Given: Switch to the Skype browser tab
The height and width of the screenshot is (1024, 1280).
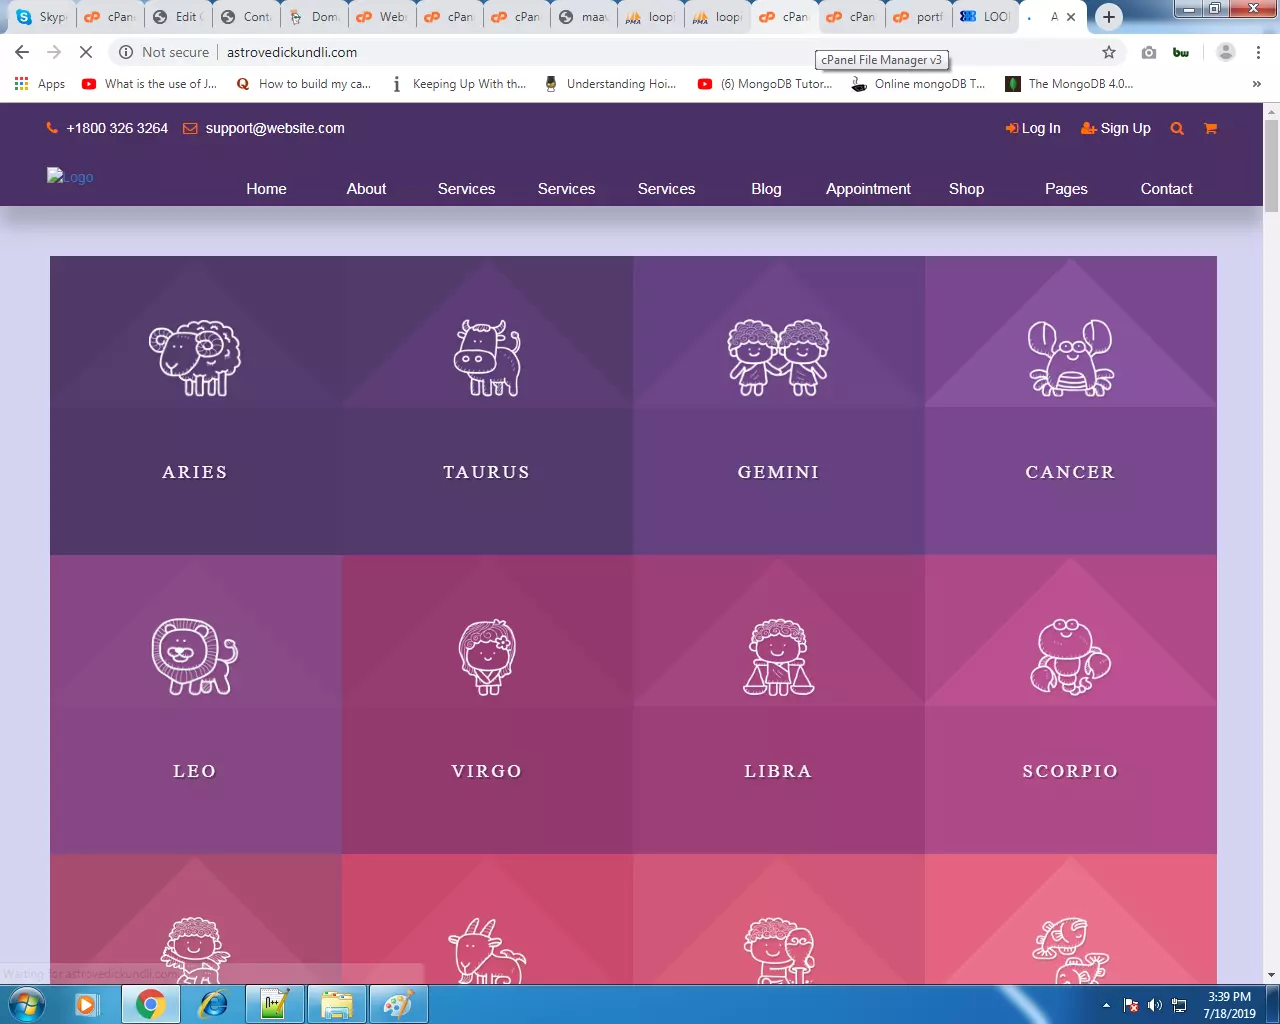Looking at the screenshot, I should point(42,17).
